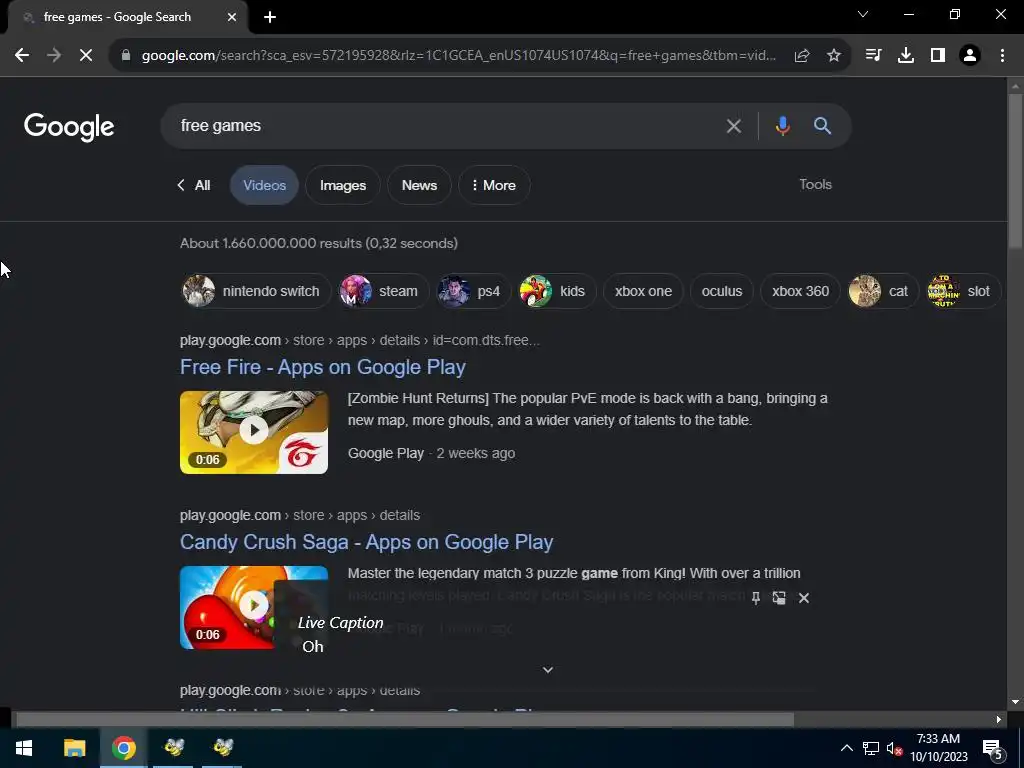The width and height of the screenshot is (1024, 768).
Task: Click the muted volume tray icon
Action: point(895,749)
